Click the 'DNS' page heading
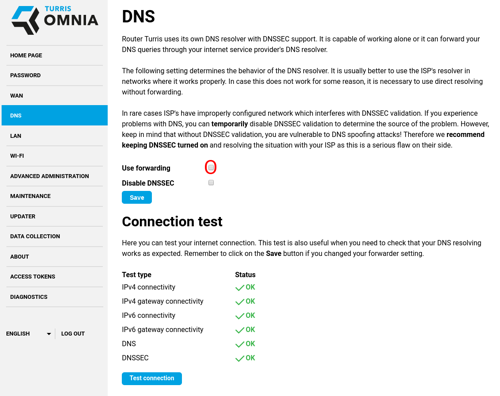Screen dimensions: 500x396 coord(138,16)
